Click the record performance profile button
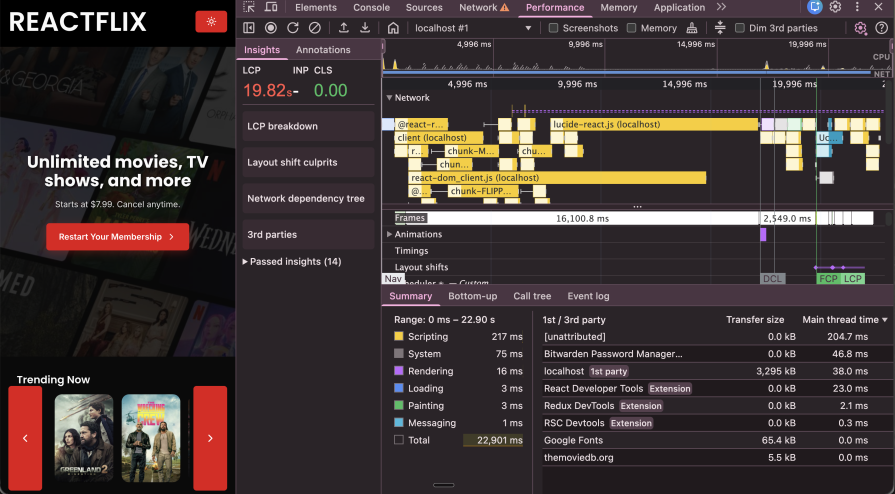Screen dimensions: 895x494 click(x=271, y=28)
